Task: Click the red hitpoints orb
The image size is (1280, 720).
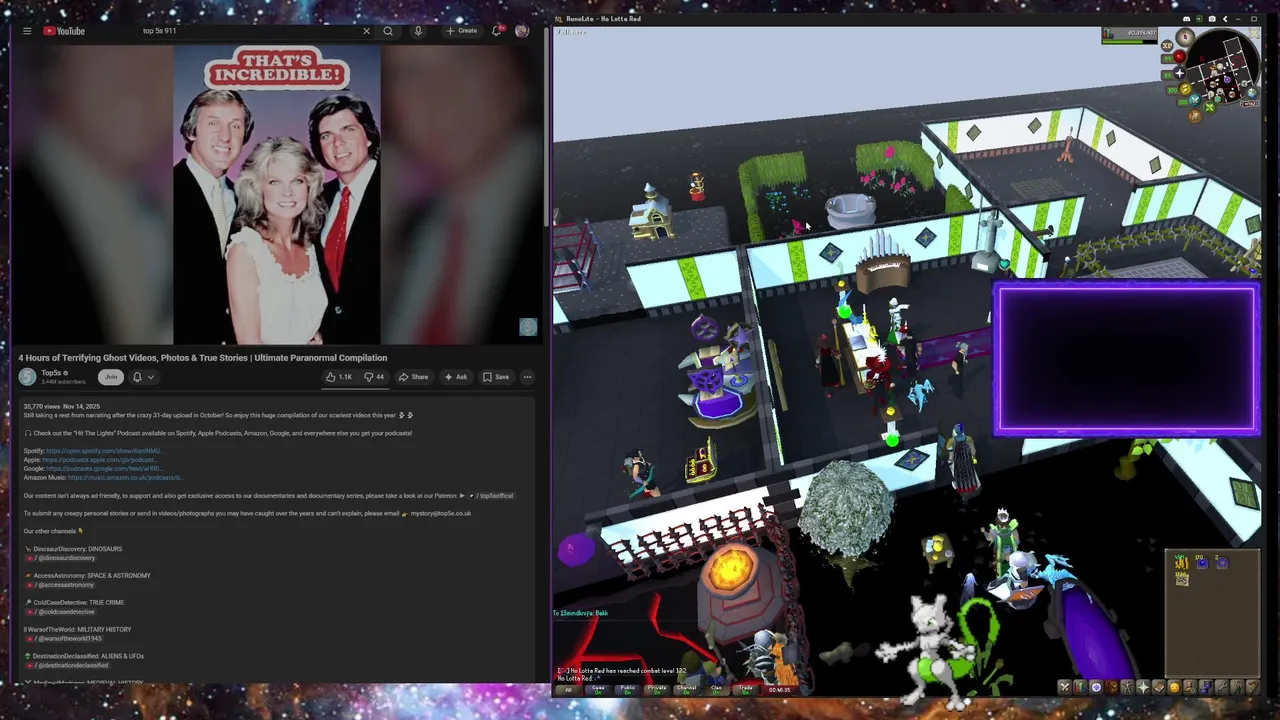Action: coord(1180,56)
